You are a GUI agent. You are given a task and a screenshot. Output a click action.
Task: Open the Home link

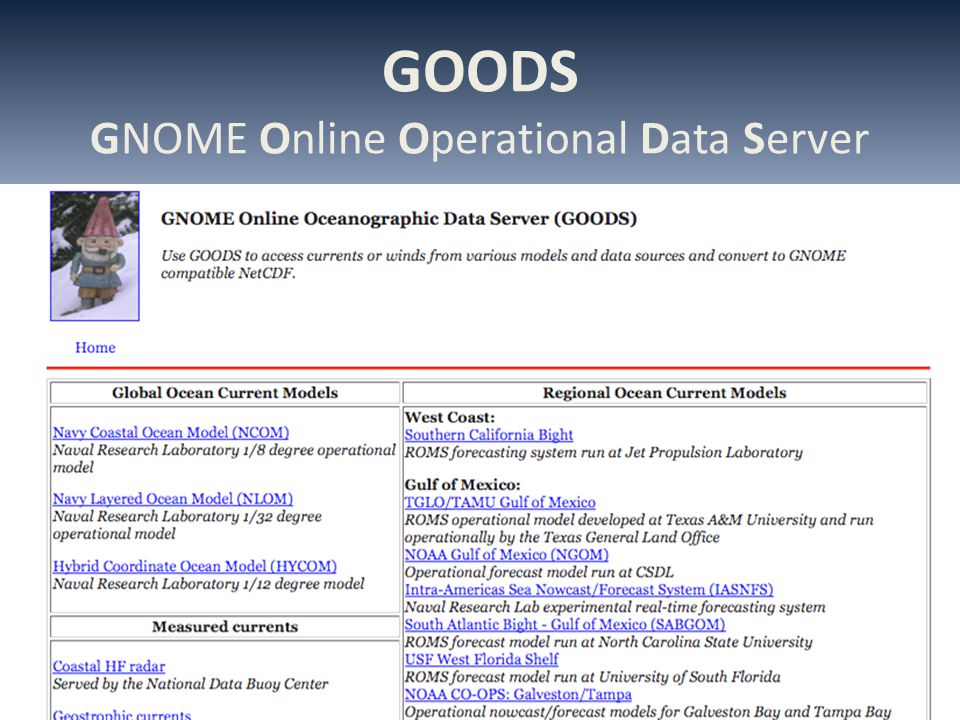[95, 347]
